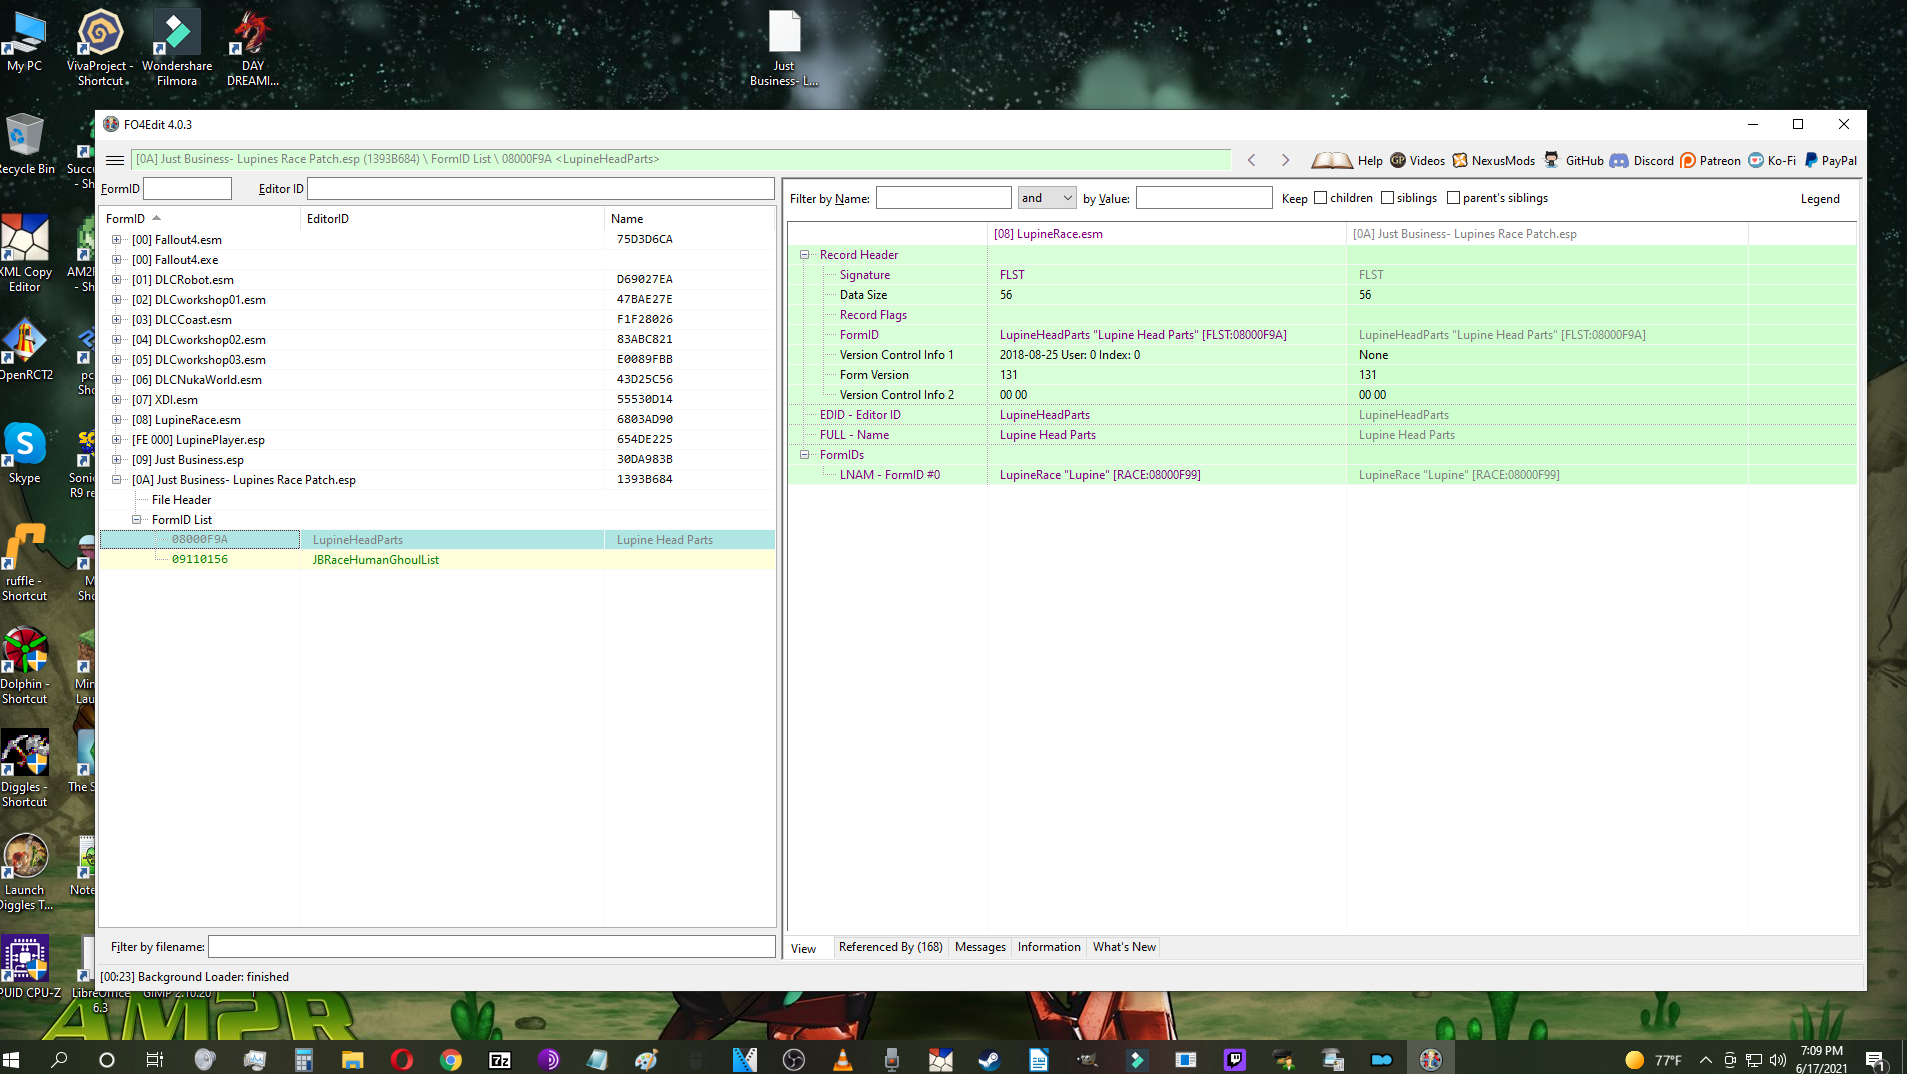Open the Ko-Fi link

click(1771, 160)
